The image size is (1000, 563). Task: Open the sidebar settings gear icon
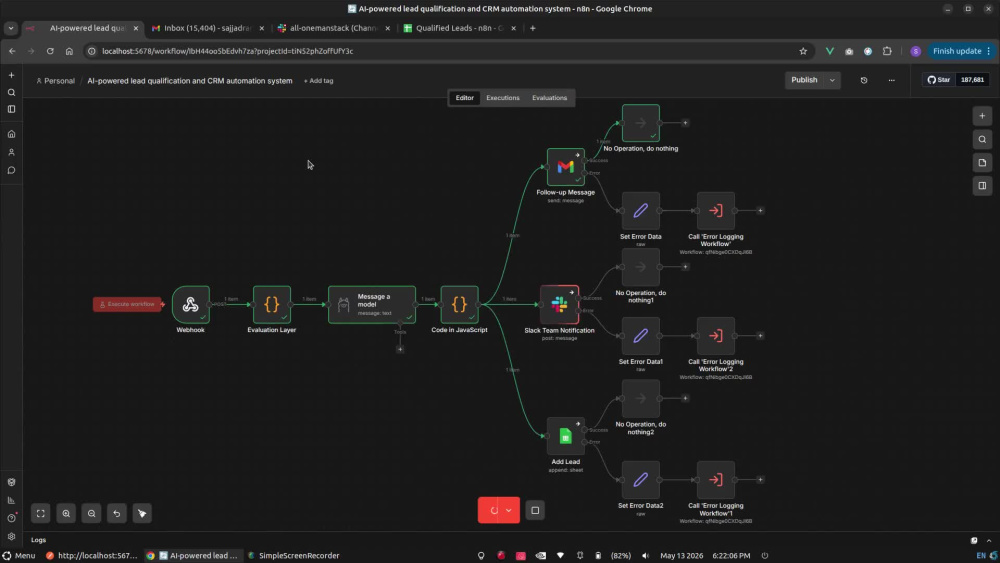(x=11, y=536)
